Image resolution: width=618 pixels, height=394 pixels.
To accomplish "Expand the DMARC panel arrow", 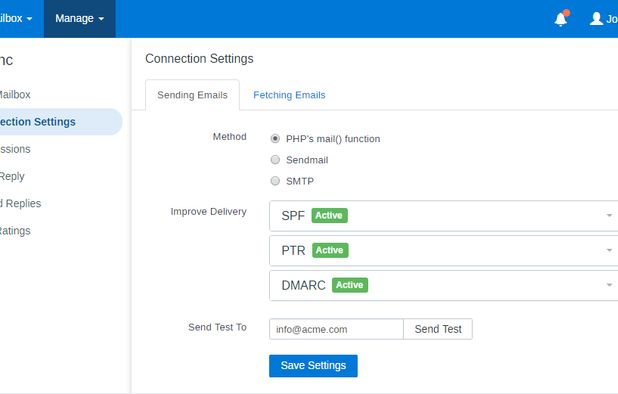I will [609, 285].
